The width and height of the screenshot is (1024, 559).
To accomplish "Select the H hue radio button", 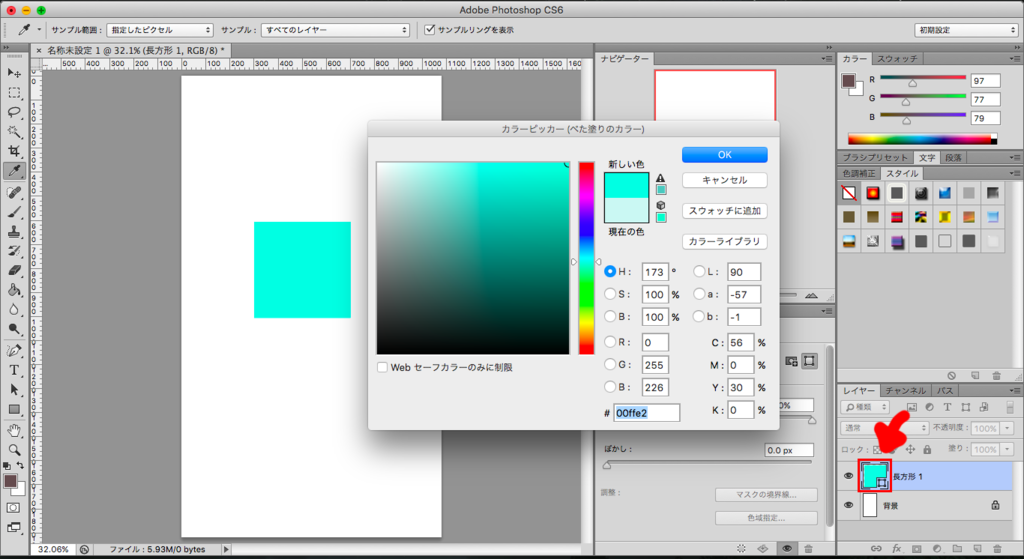I will coord(610,271).
